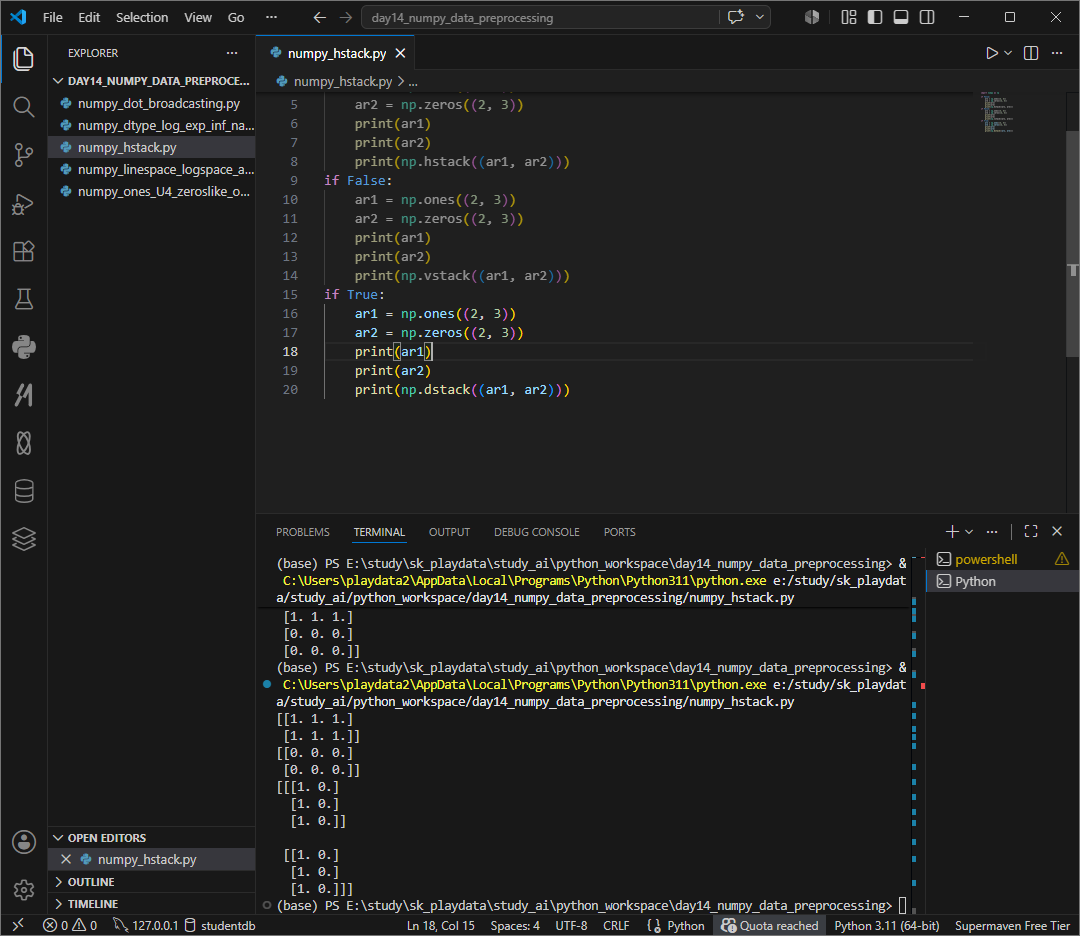Viewport: 1080px width, 936px height.
Task: Click the Quota reached status item
Action: point(769,926)
